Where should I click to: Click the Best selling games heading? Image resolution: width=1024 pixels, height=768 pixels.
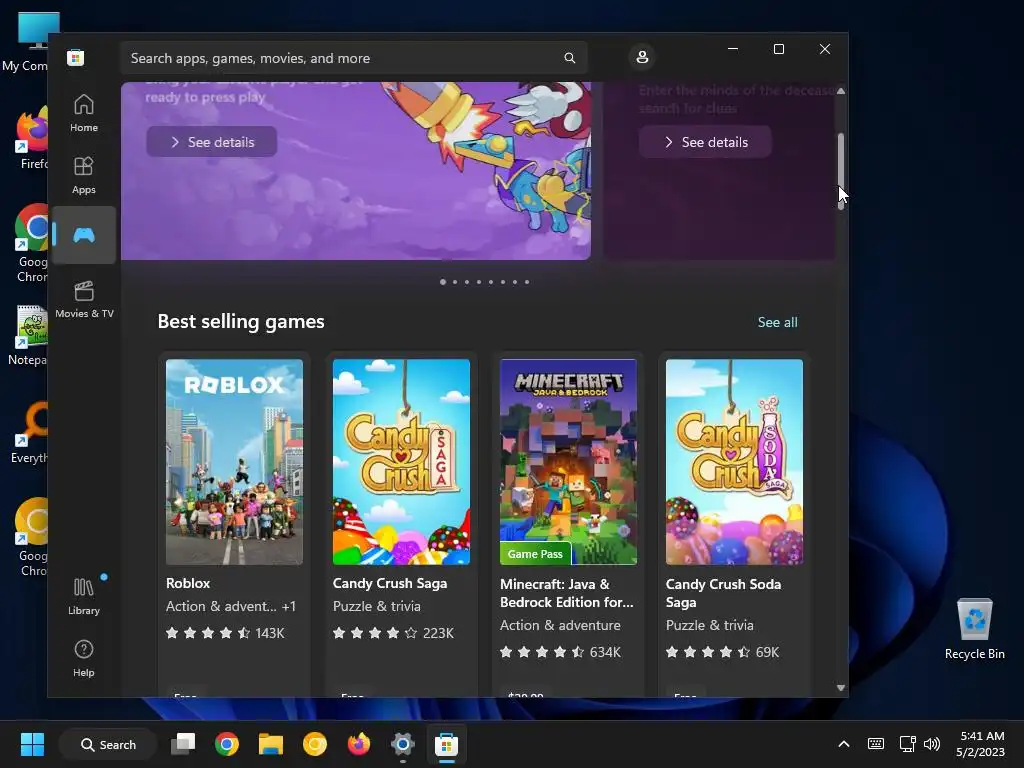tap(241, 321)
